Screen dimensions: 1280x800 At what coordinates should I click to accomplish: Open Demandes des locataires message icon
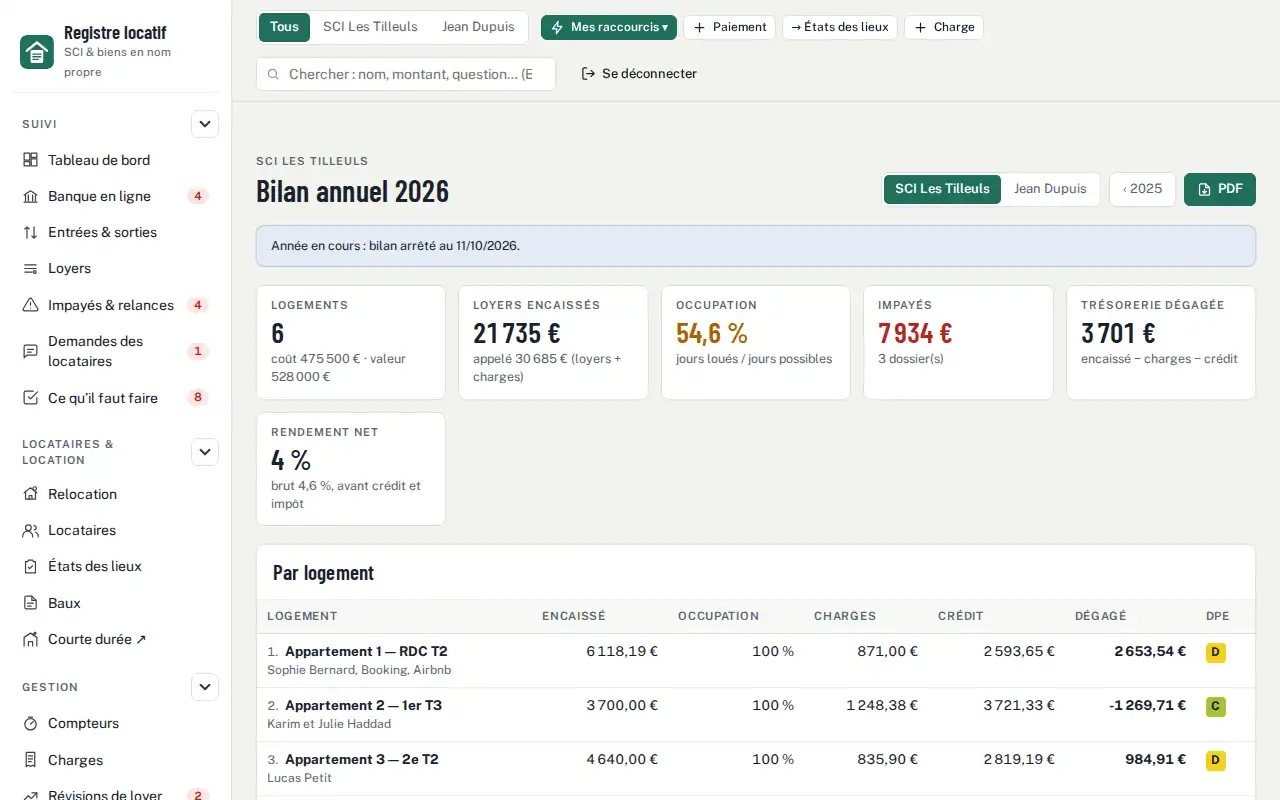pyautogui.click(x=30, y=351)
